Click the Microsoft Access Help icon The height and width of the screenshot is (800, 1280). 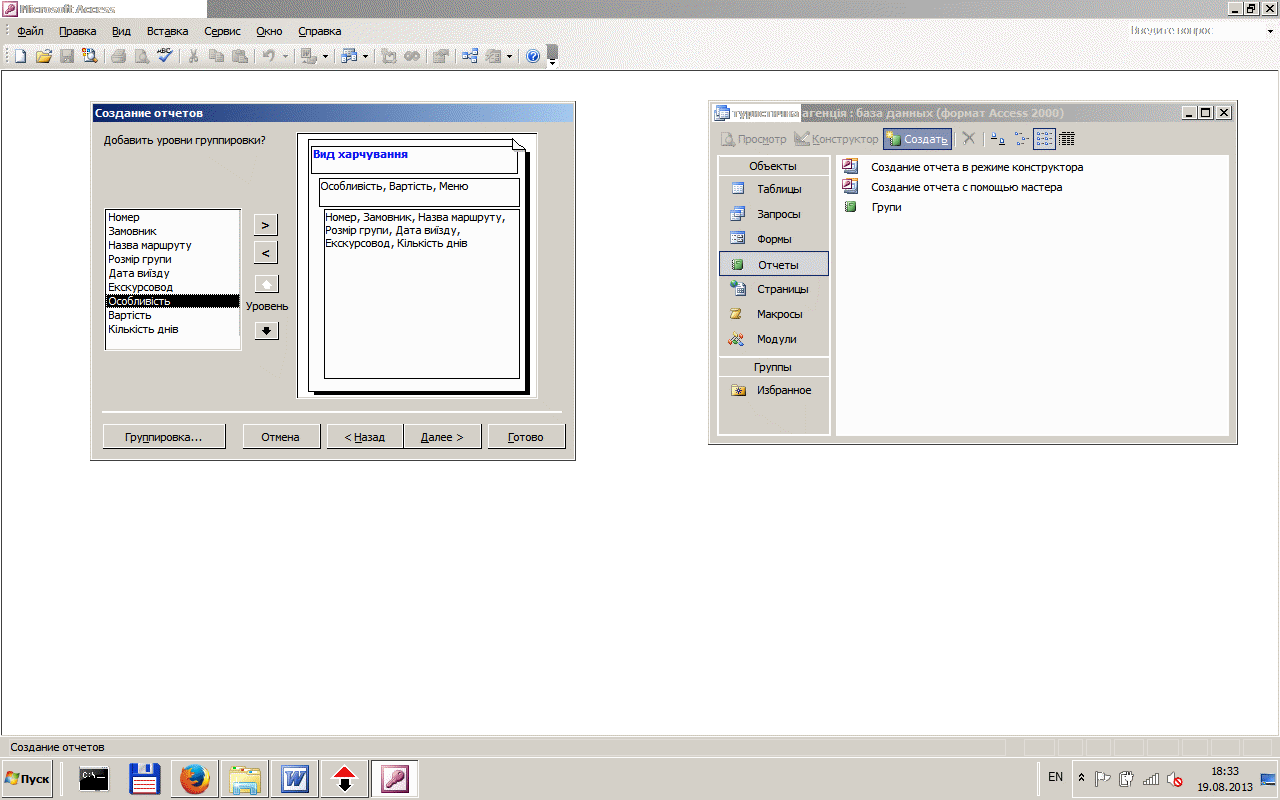tap(533, 57)
